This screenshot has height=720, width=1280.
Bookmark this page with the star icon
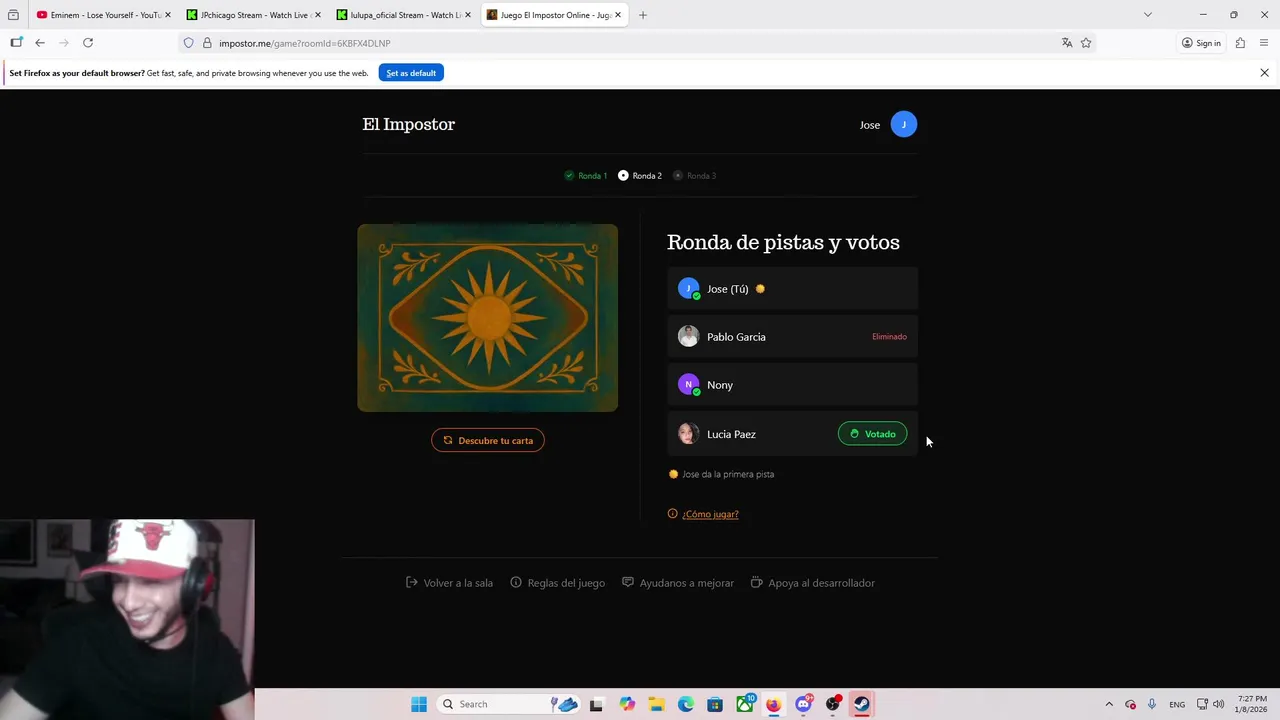[1086, 43]
